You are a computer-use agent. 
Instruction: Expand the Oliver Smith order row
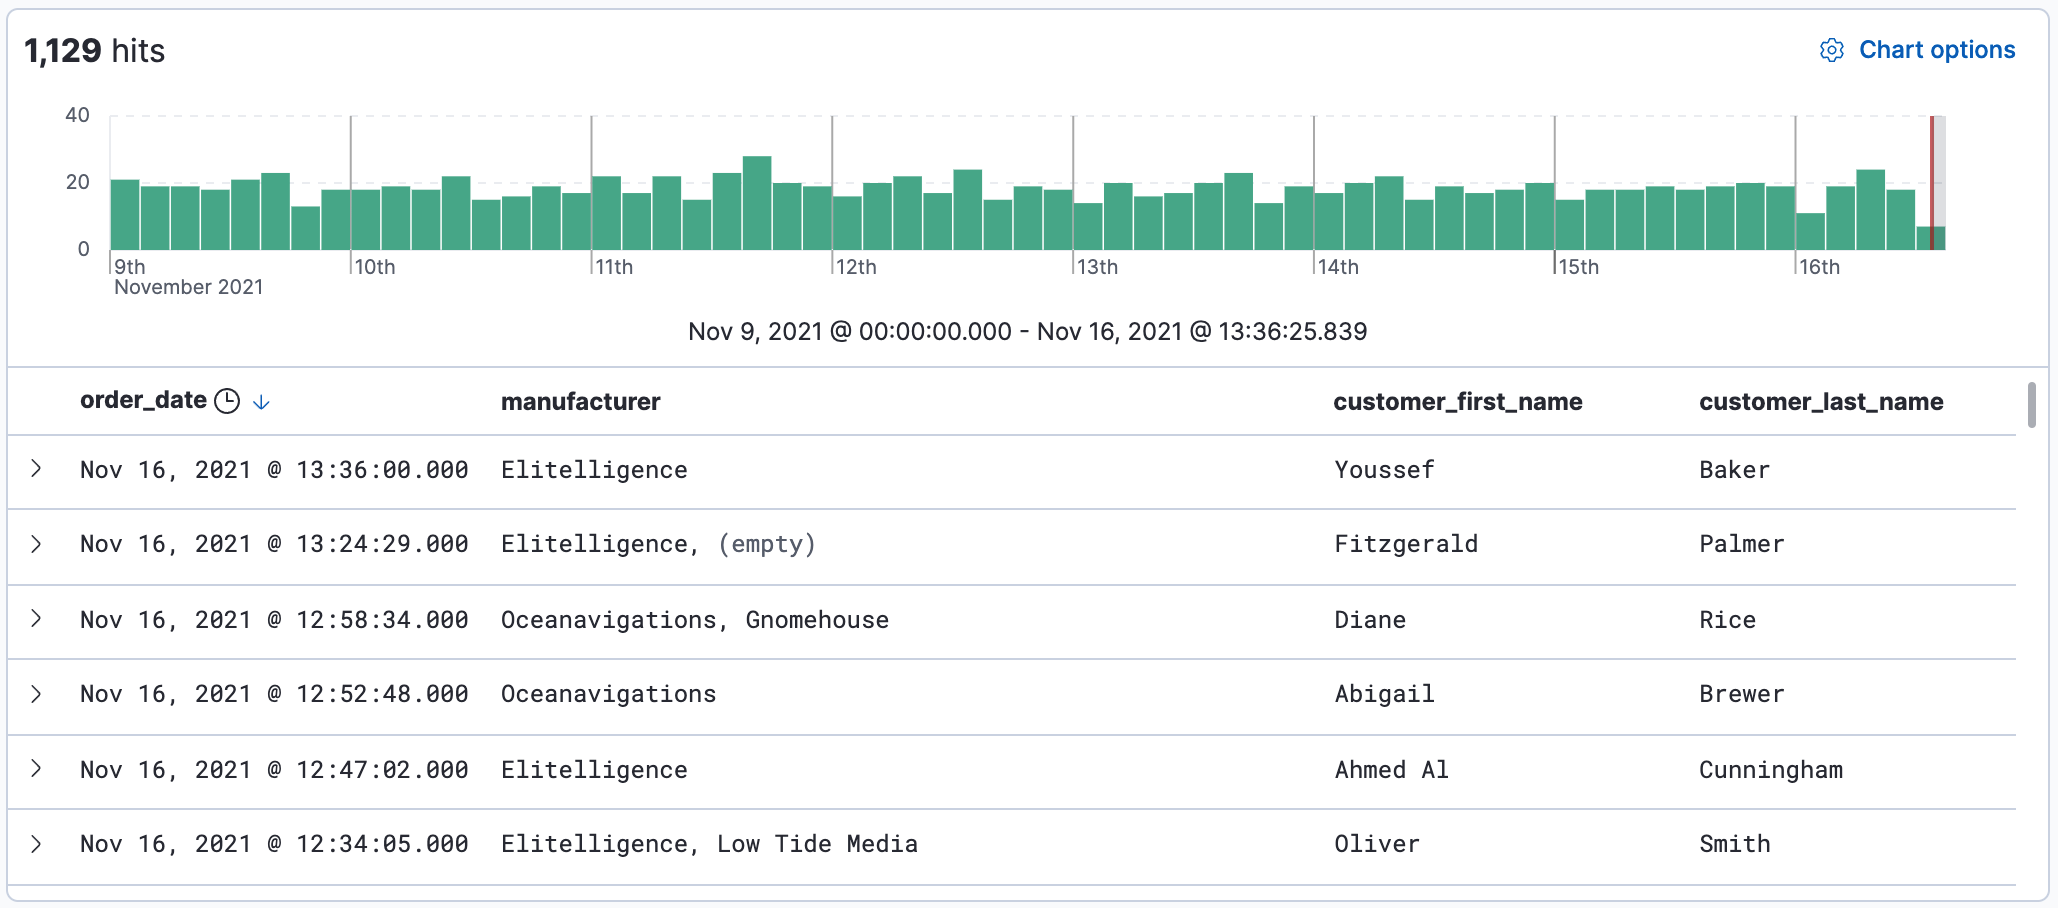37,843
